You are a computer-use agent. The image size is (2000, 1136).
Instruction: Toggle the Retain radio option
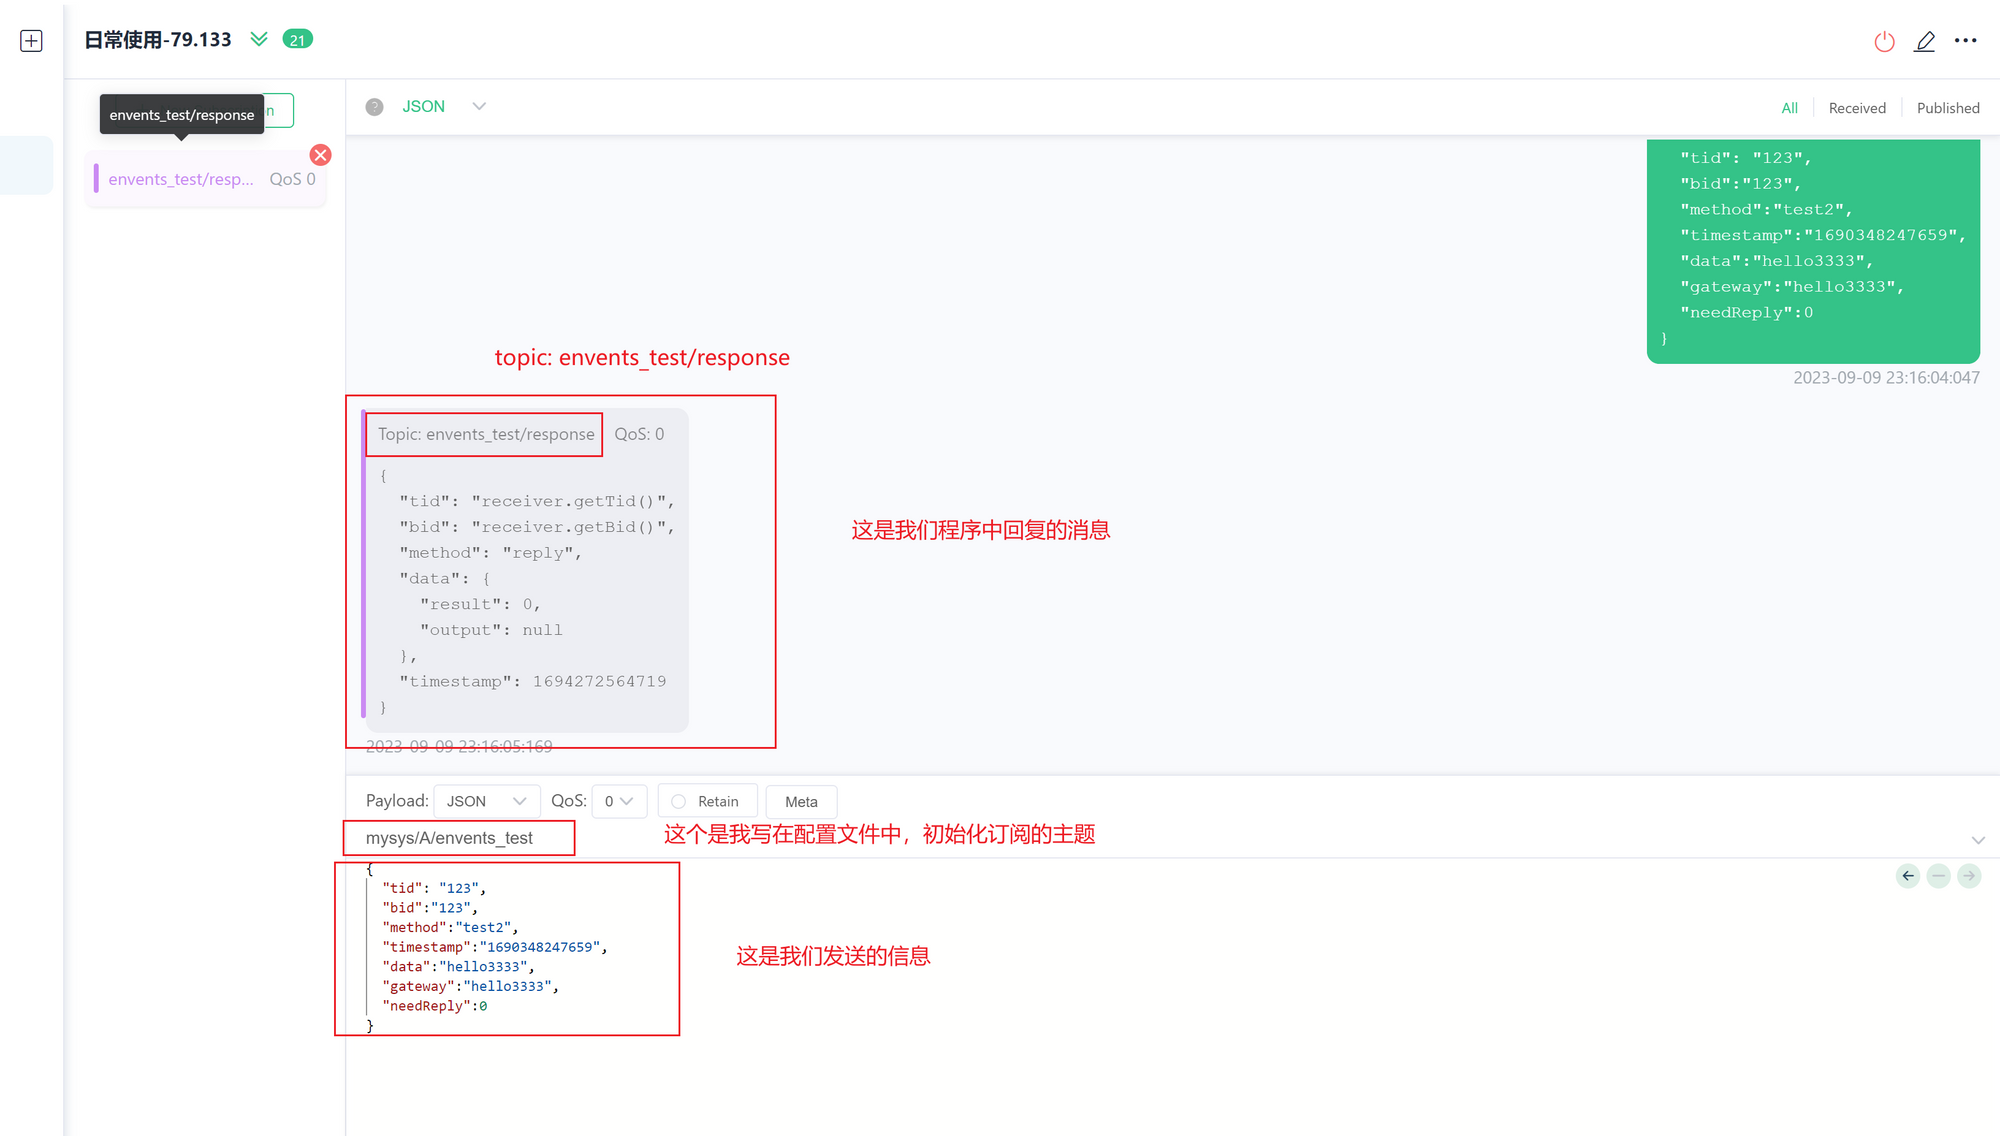[679, 802]
